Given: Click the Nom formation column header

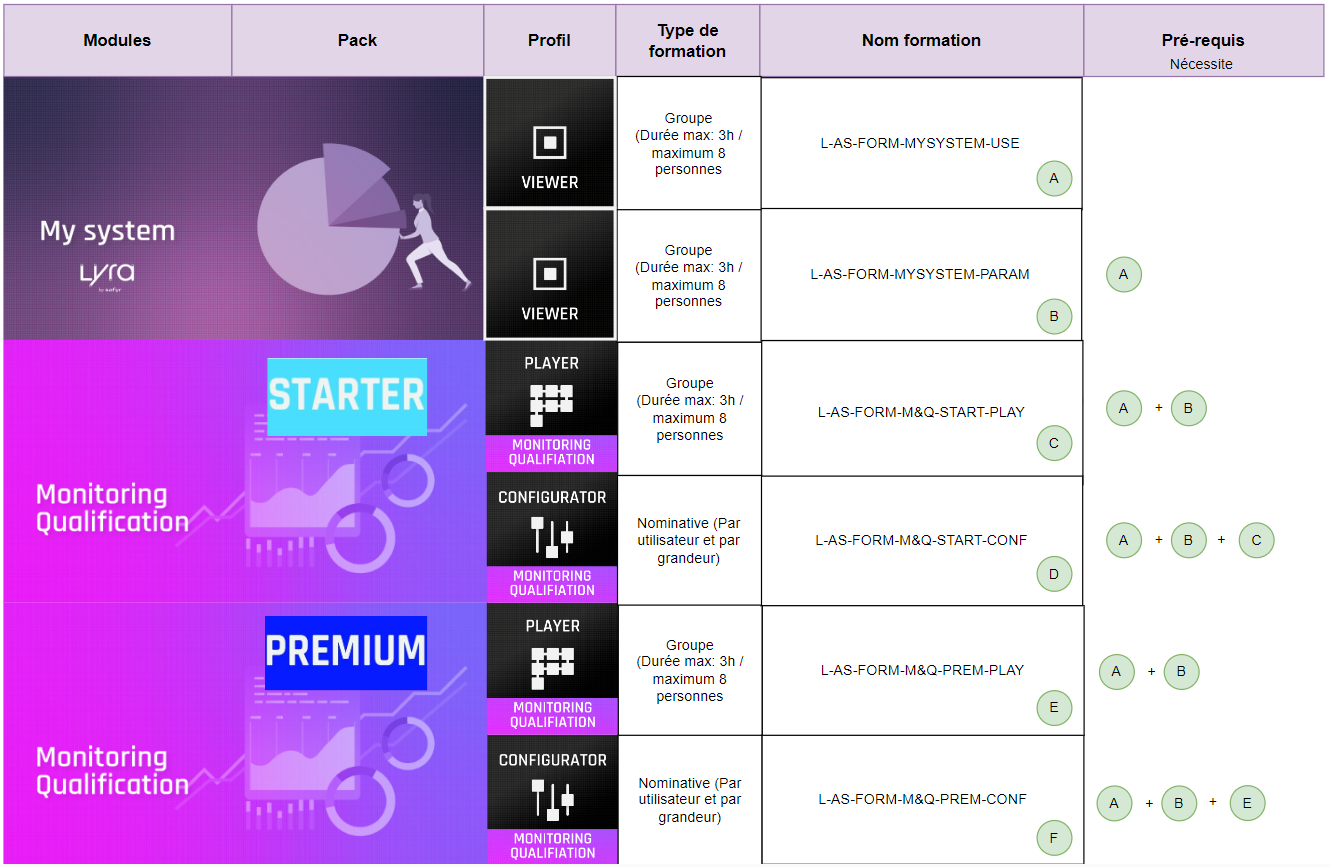Looking at the screenshot, I should 921,41.
